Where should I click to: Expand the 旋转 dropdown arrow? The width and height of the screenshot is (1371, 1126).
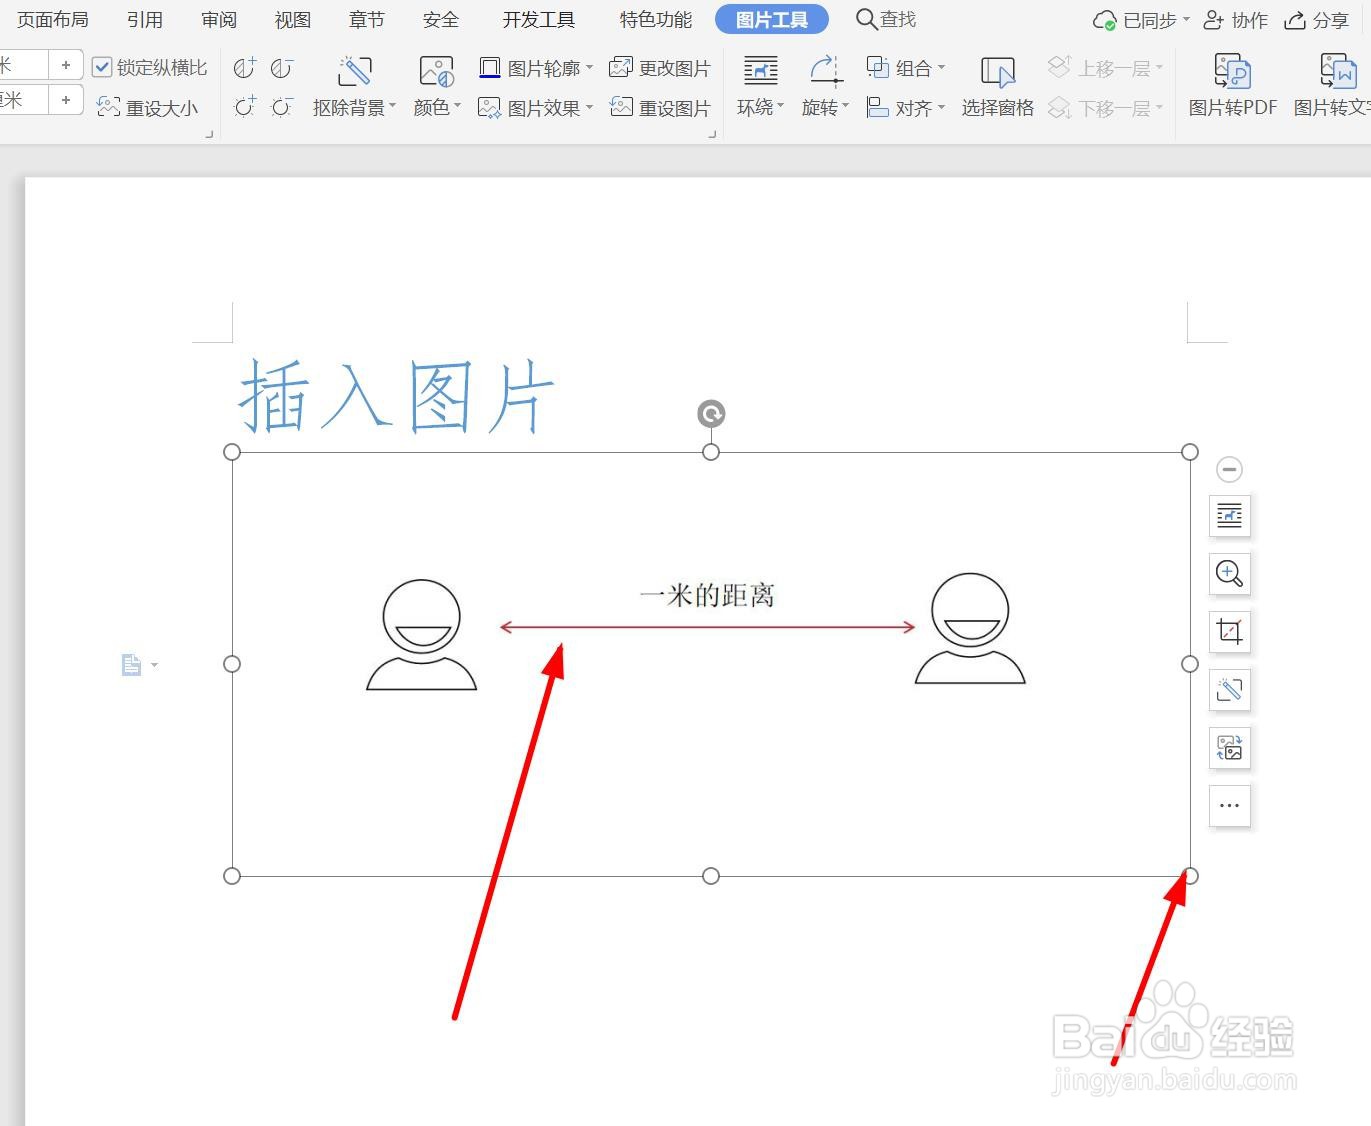[845, 106]
